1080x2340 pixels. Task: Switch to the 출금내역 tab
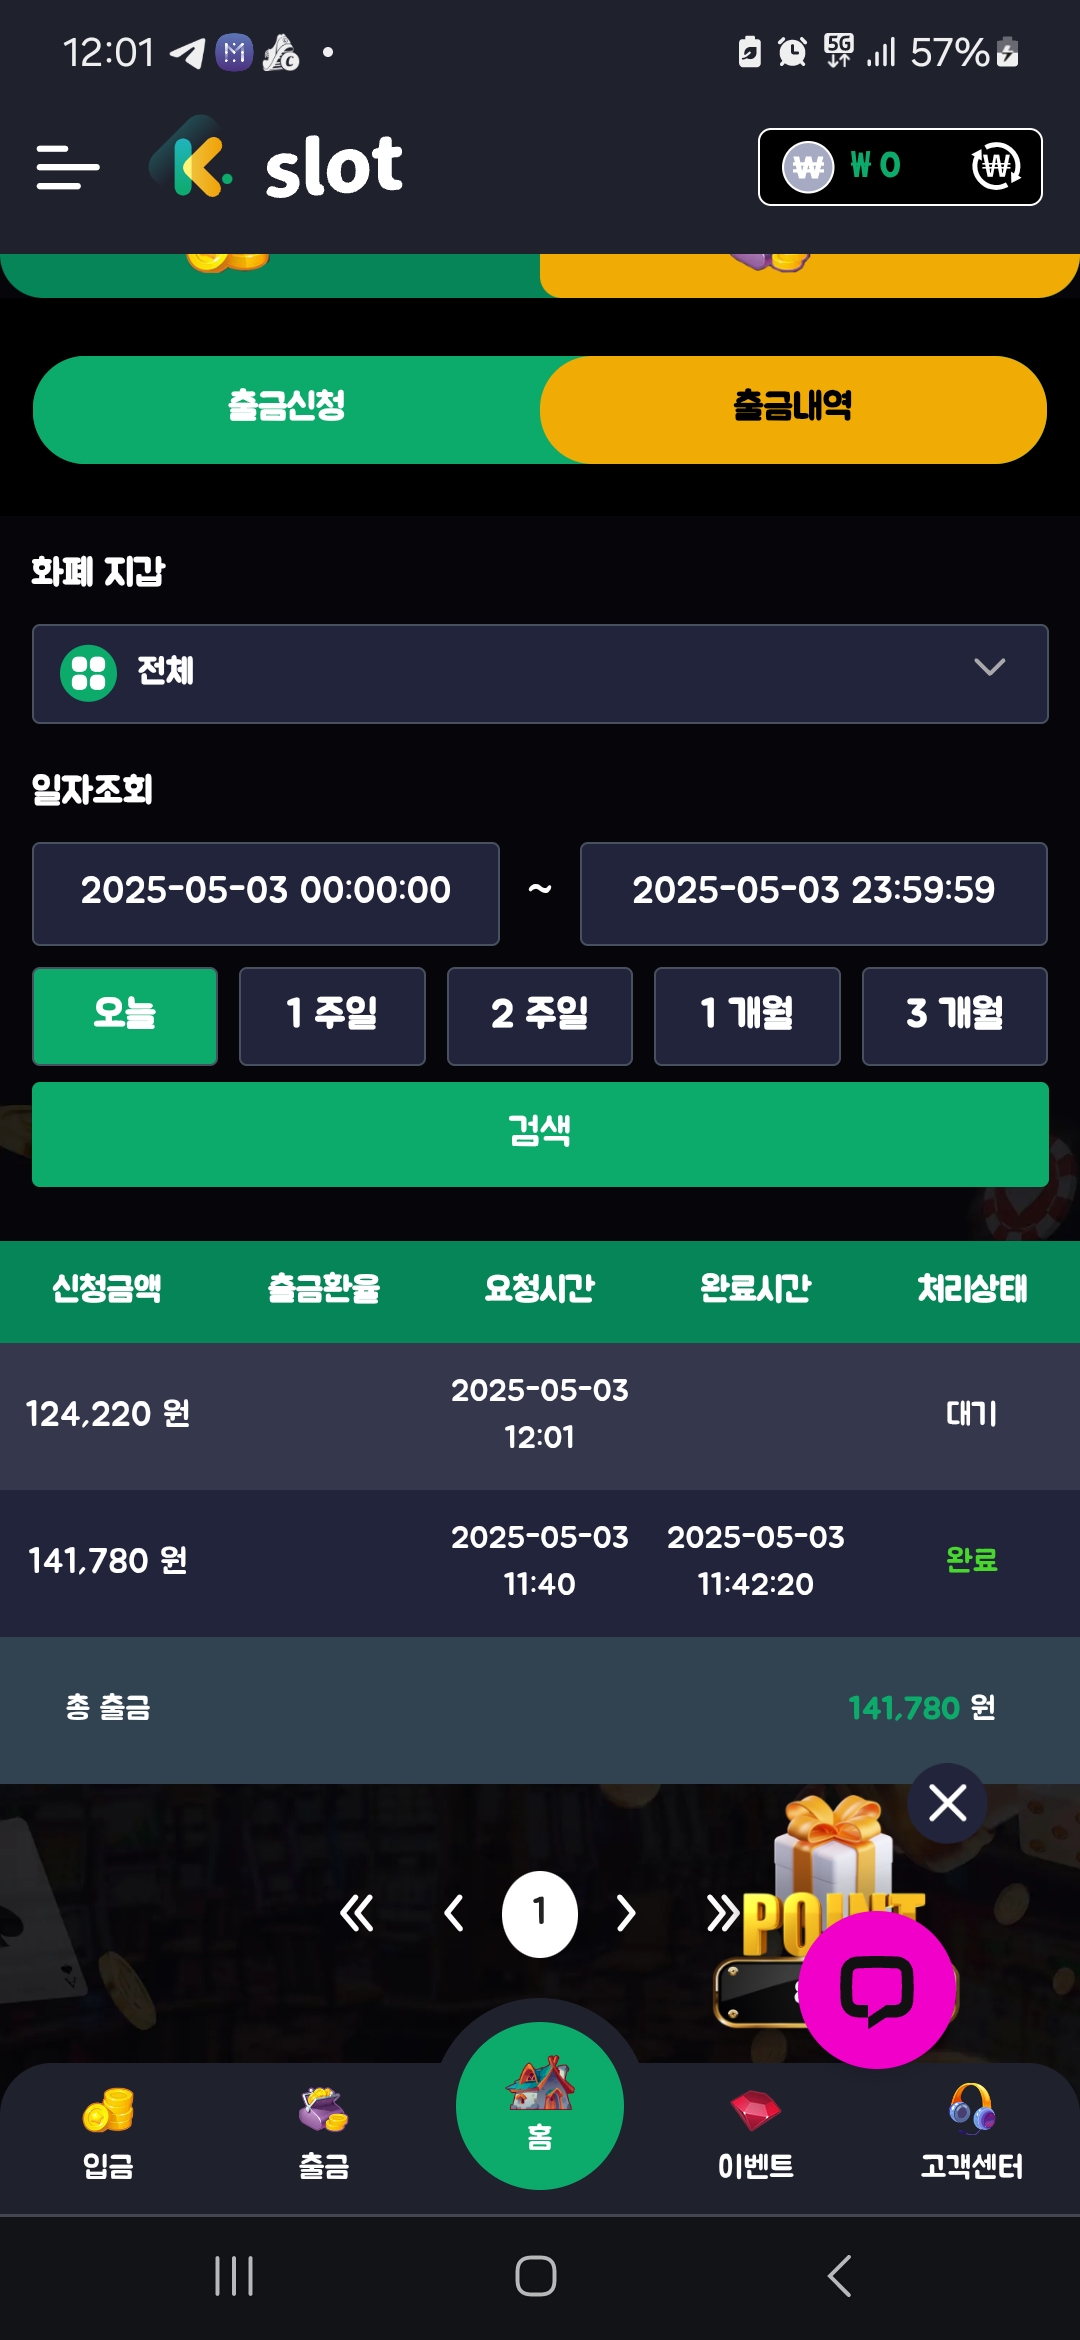tap(793, 409)
